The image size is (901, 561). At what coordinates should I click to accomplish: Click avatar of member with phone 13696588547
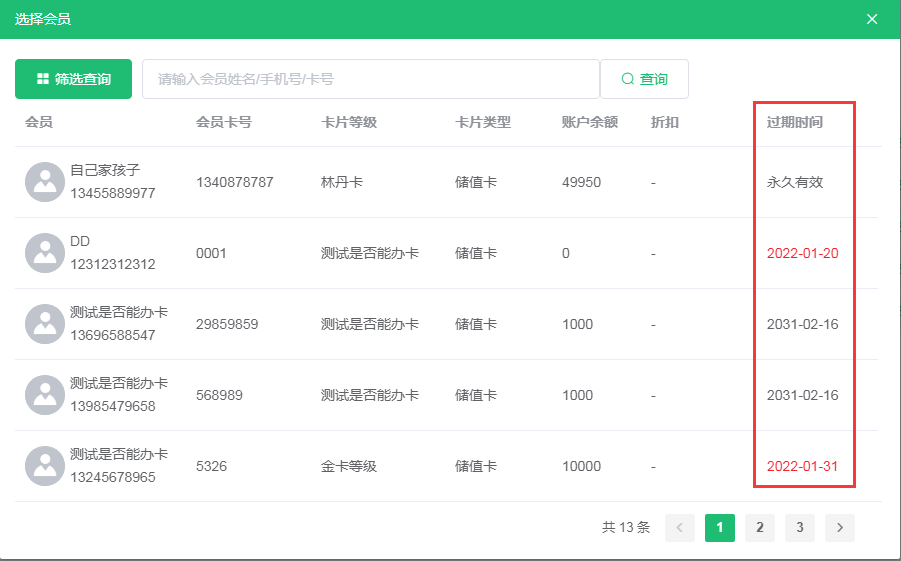45,324
